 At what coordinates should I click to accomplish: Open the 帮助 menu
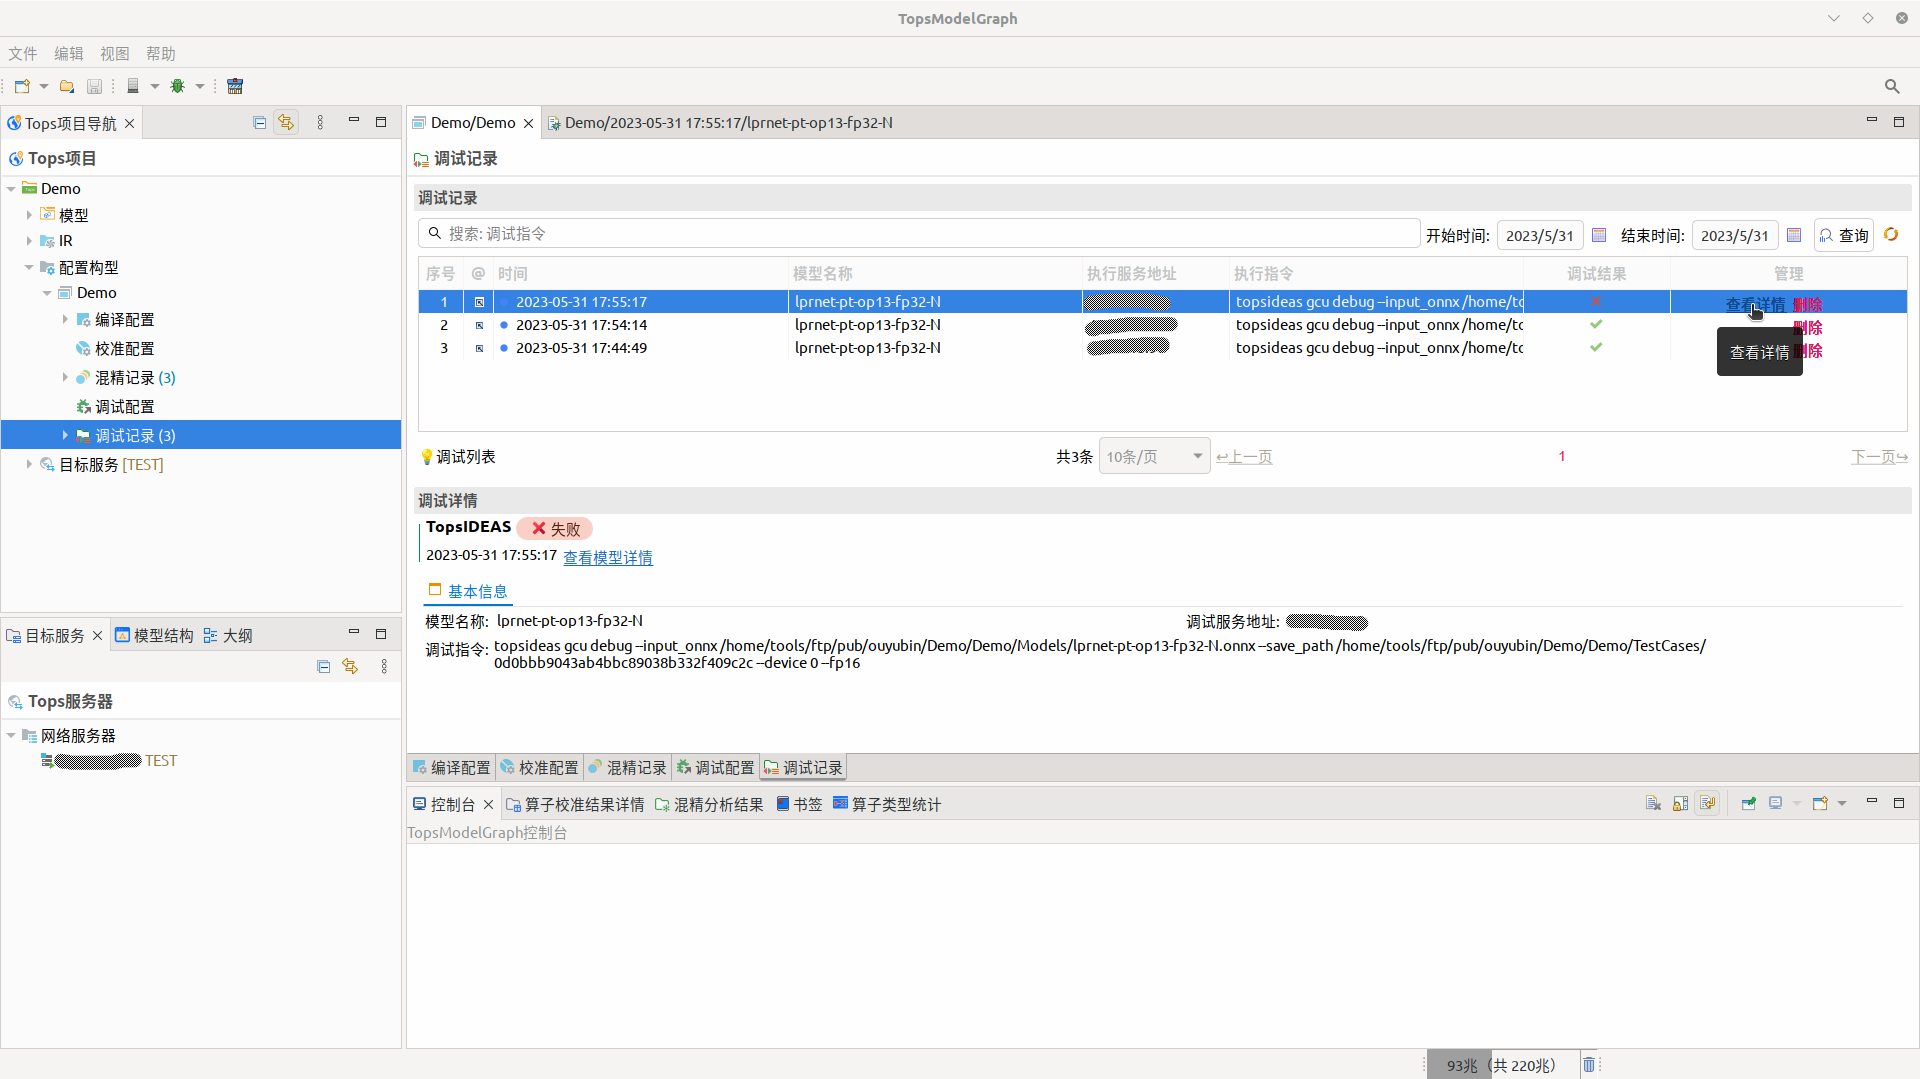point(161,54)
